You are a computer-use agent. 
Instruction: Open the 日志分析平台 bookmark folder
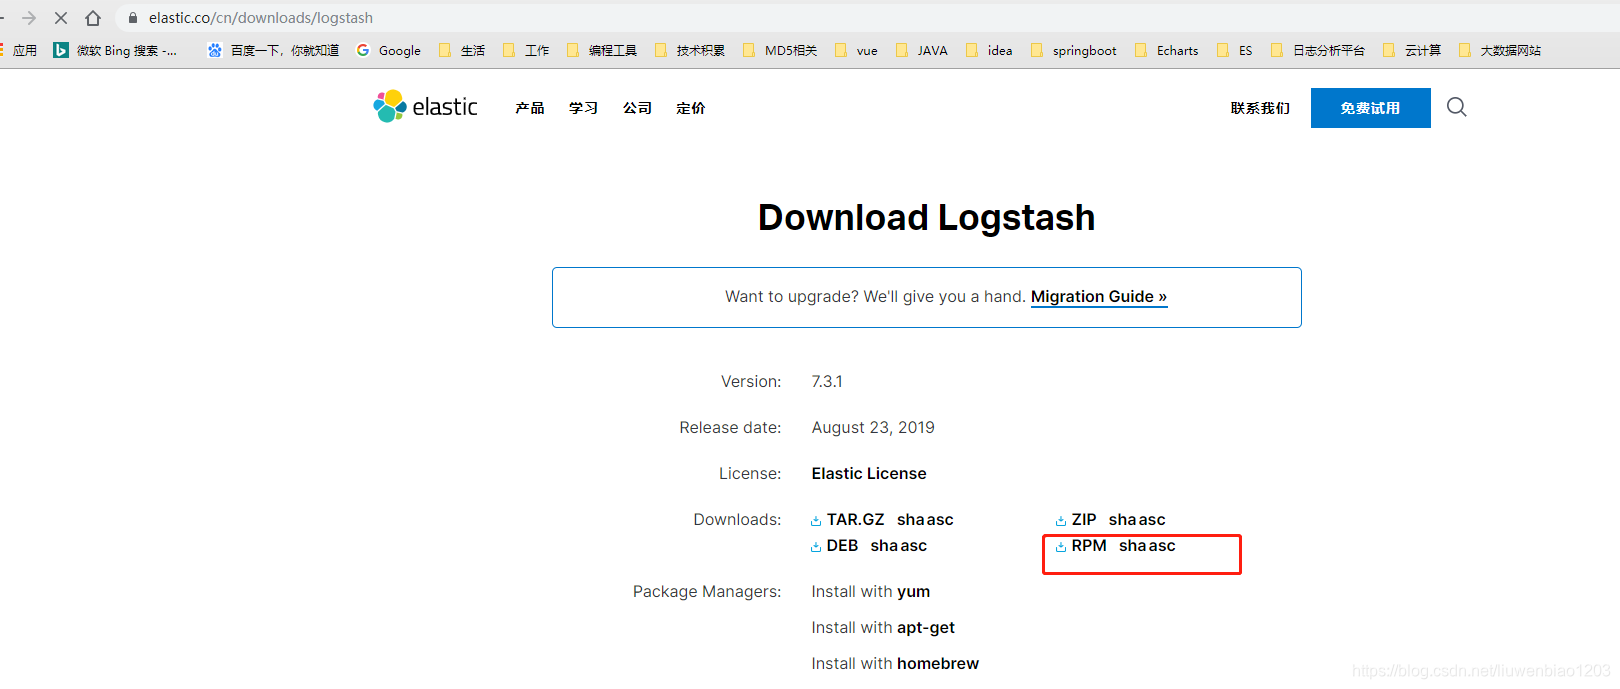click(1318, 50)
